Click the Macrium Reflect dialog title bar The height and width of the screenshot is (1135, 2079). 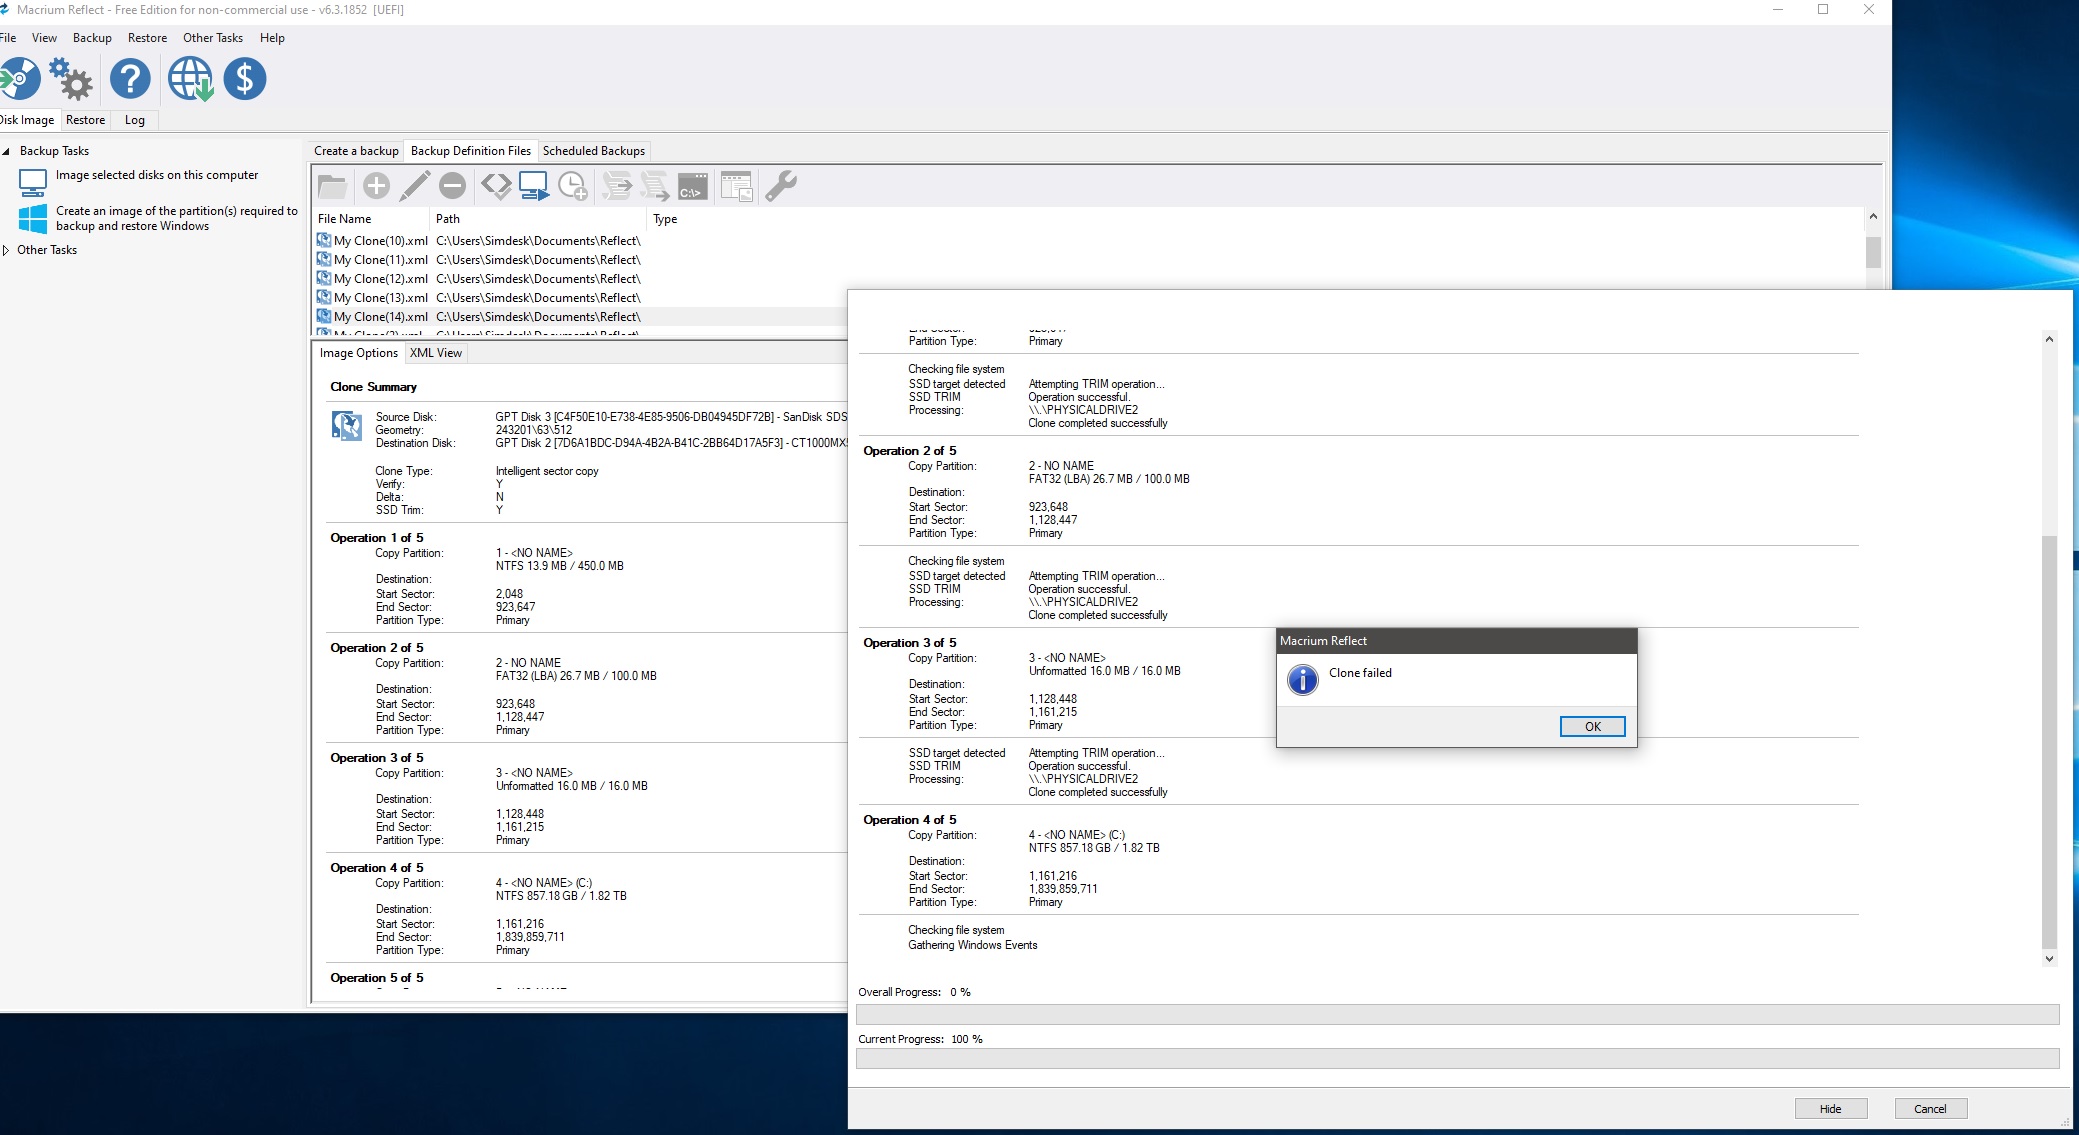(1456, 641)
